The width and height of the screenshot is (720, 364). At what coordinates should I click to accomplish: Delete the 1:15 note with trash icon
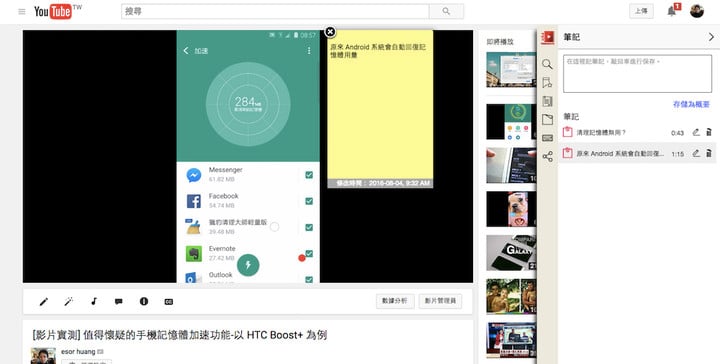[x=709, y=153]
